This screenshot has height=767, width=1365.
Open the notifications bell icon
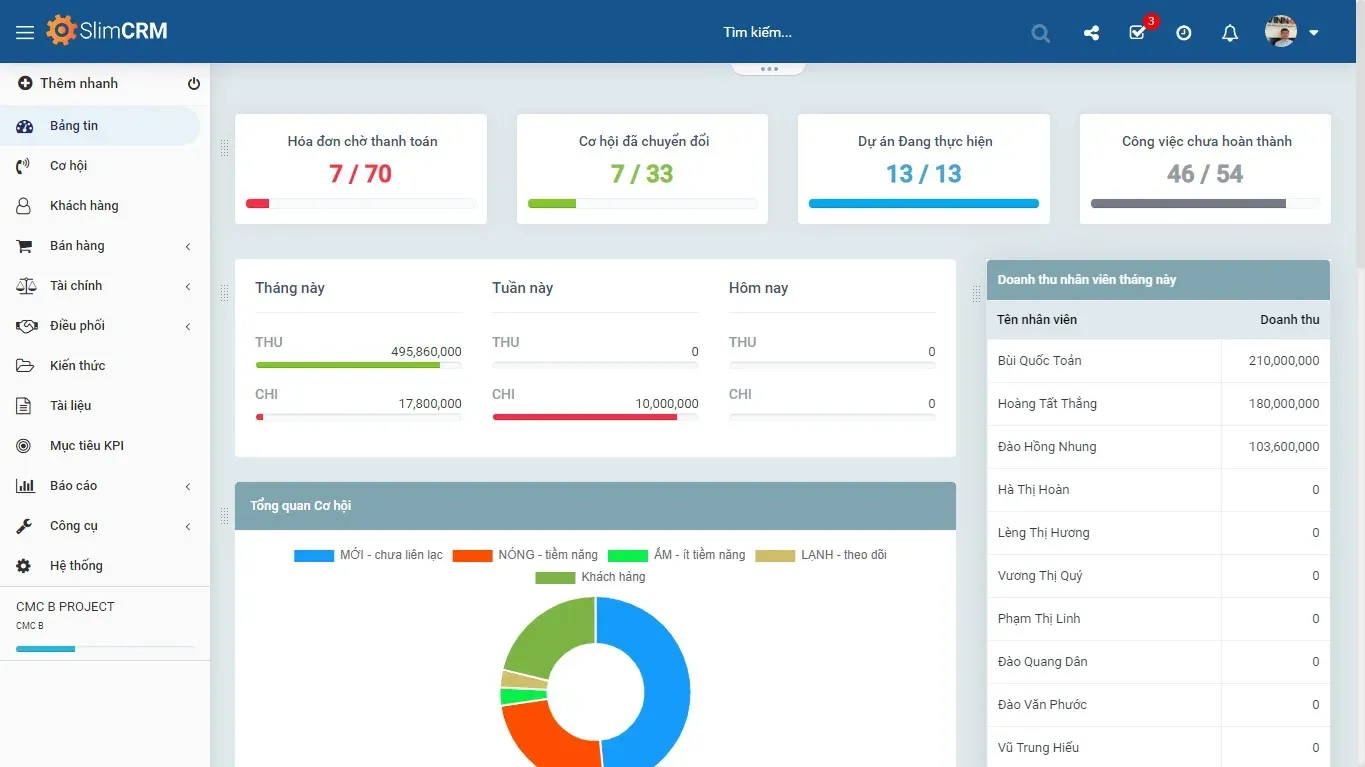(x=1230, y=33)
